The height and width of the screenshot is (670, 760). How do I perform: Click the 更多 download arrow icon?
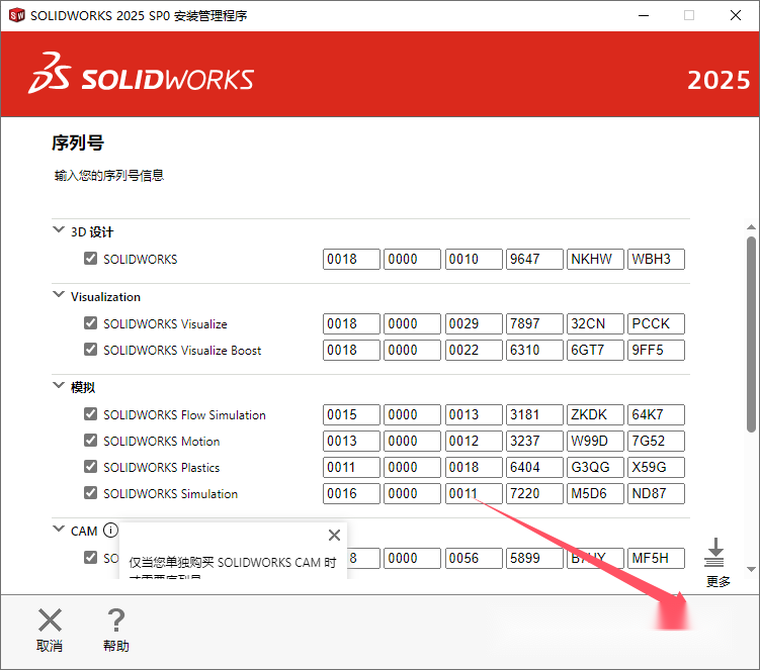pos(716,553)
